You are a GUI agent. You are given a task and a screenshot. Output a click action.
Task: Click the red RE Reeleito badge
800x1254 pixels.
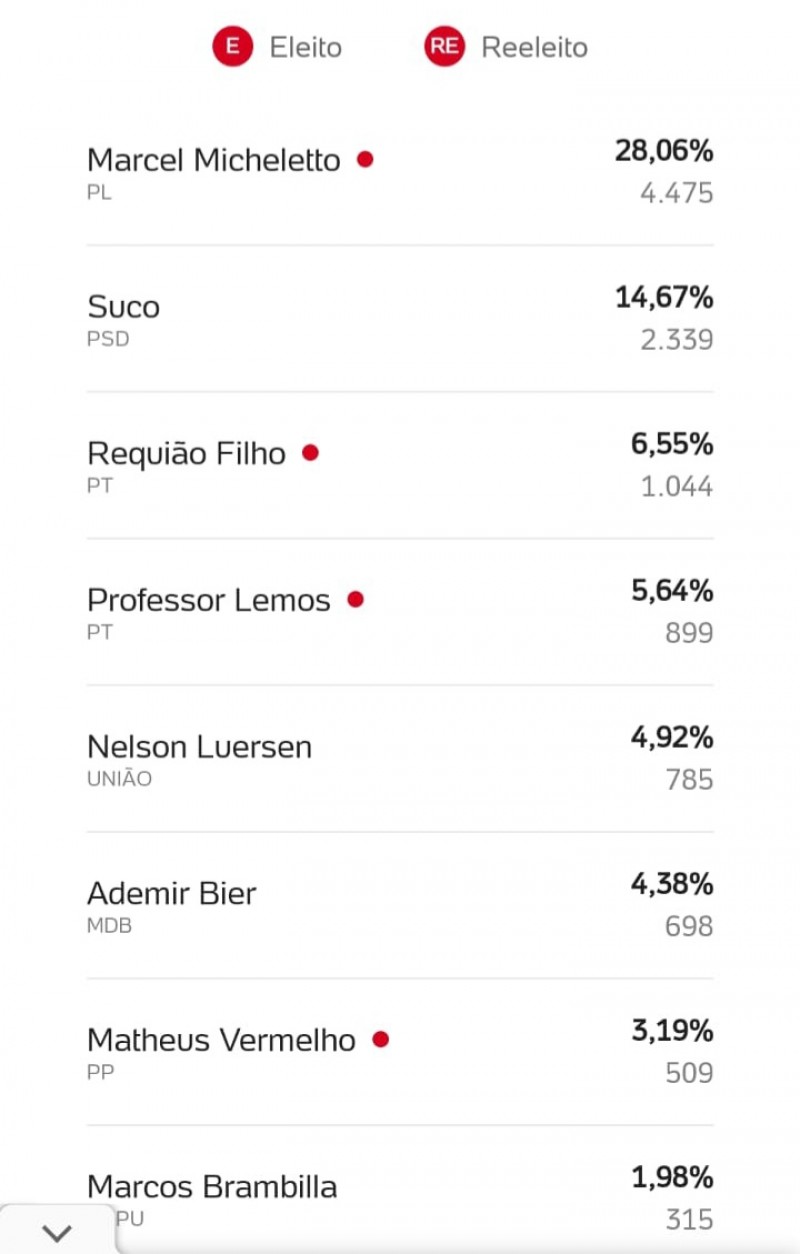(x=445, y=47)
